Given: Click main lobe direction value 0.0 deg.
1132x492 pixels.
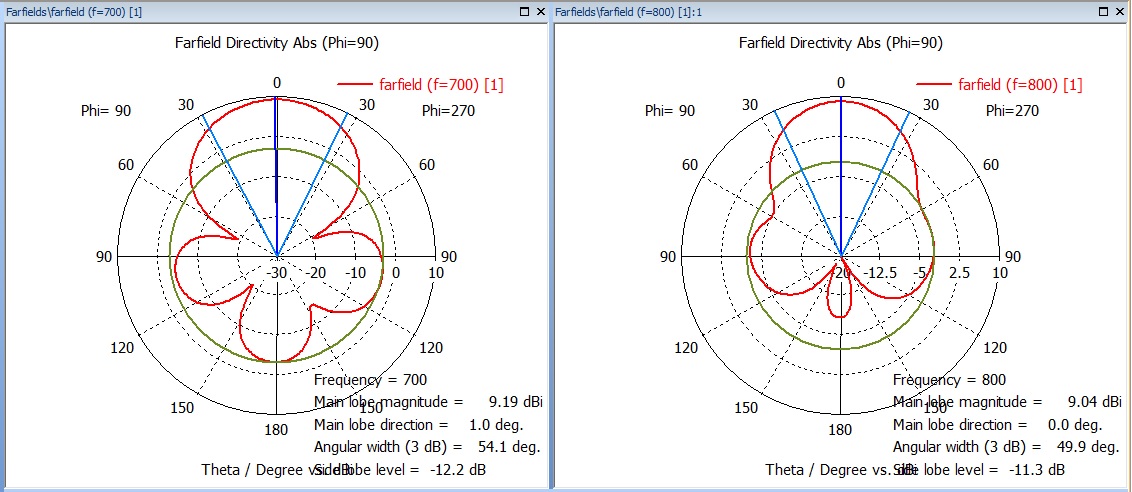Looking at the screenshot, I should (x=1076, y=424).
